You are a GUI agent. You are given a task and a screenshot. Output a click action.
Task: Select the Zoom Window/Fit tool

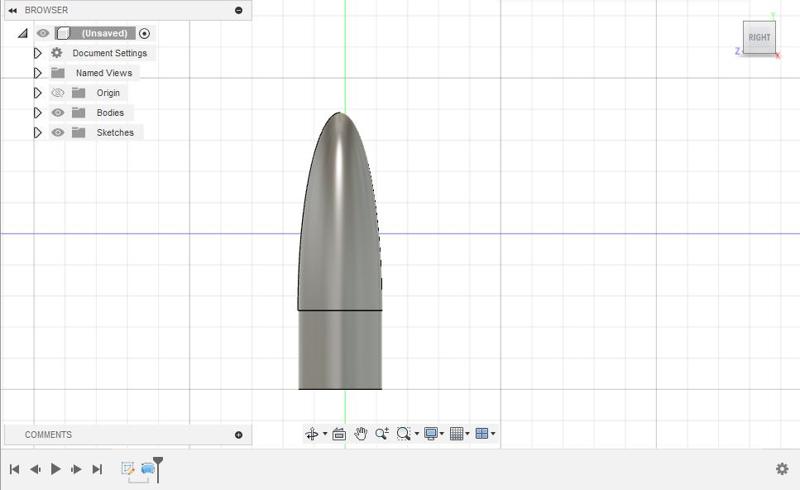[x=403, y=434]
